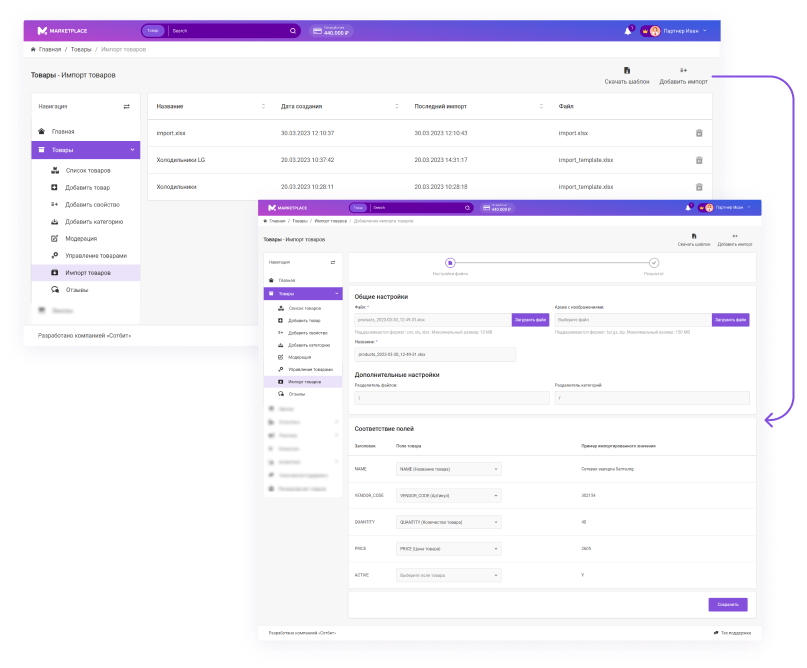Open Список товаров in back sidebar

coord(87,170)
